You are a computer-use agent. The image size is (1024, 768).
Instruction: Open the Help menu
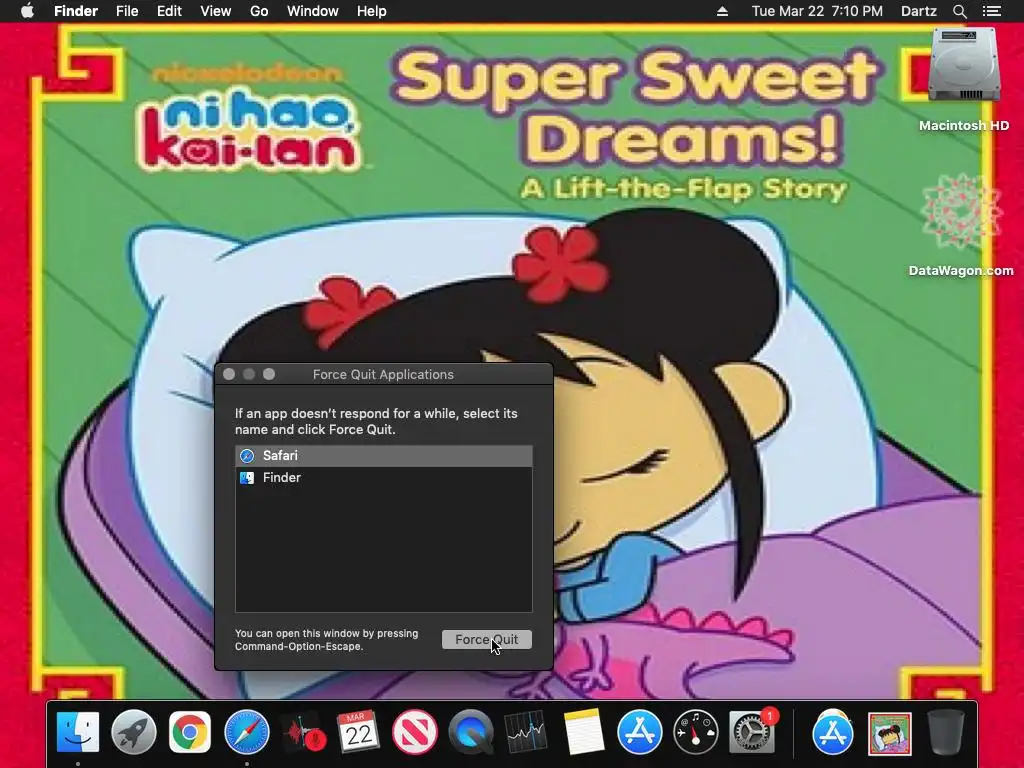[x=372, y=11]
